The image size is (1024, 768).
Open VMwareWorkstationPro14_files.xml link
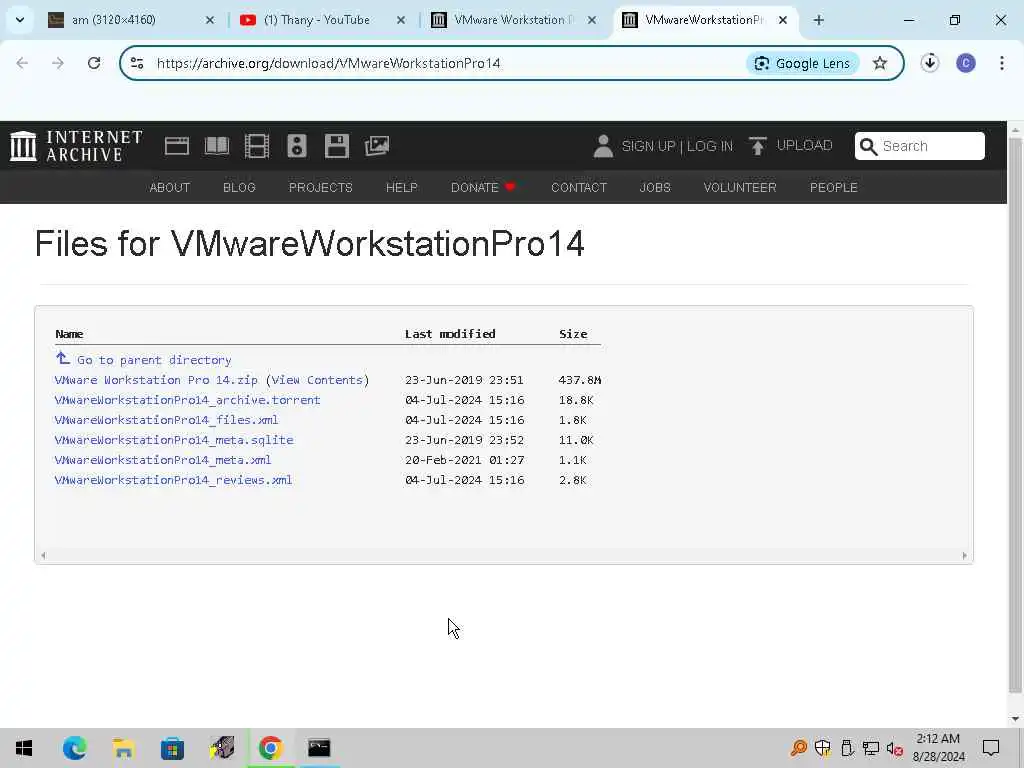click(x=167, y=420)
